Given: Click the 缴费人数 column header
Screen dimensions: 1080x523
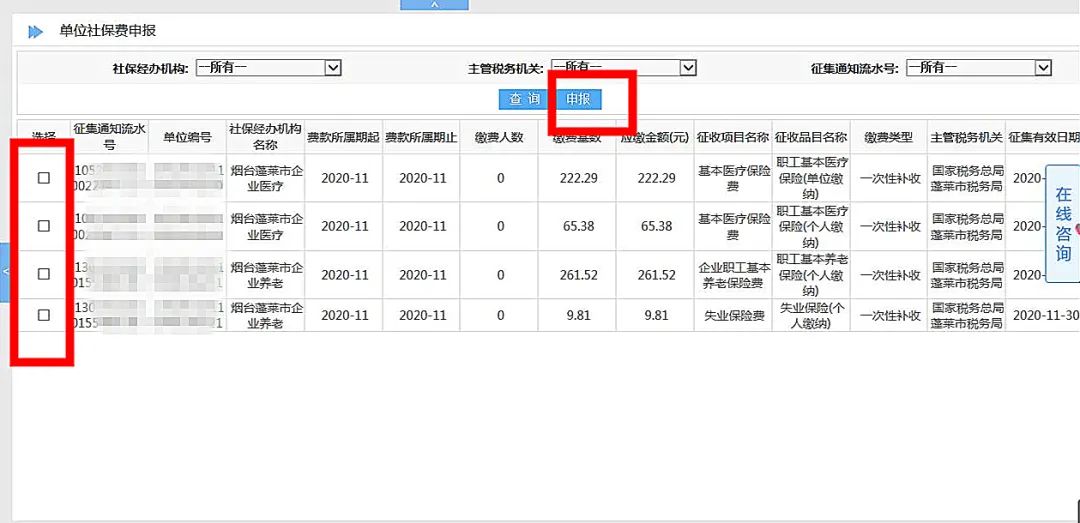Looking at the screenshot, I should (499, 137).
